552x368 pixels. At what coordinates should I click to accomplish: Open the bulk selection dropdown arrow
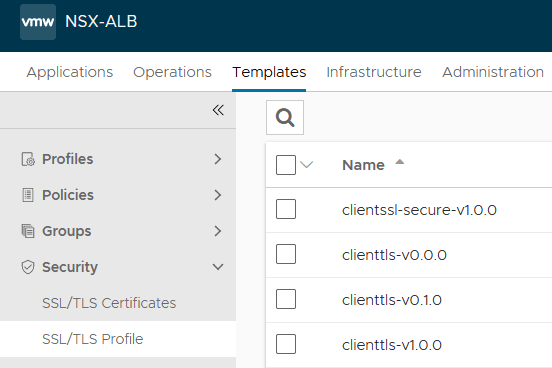tap(307, 164)
